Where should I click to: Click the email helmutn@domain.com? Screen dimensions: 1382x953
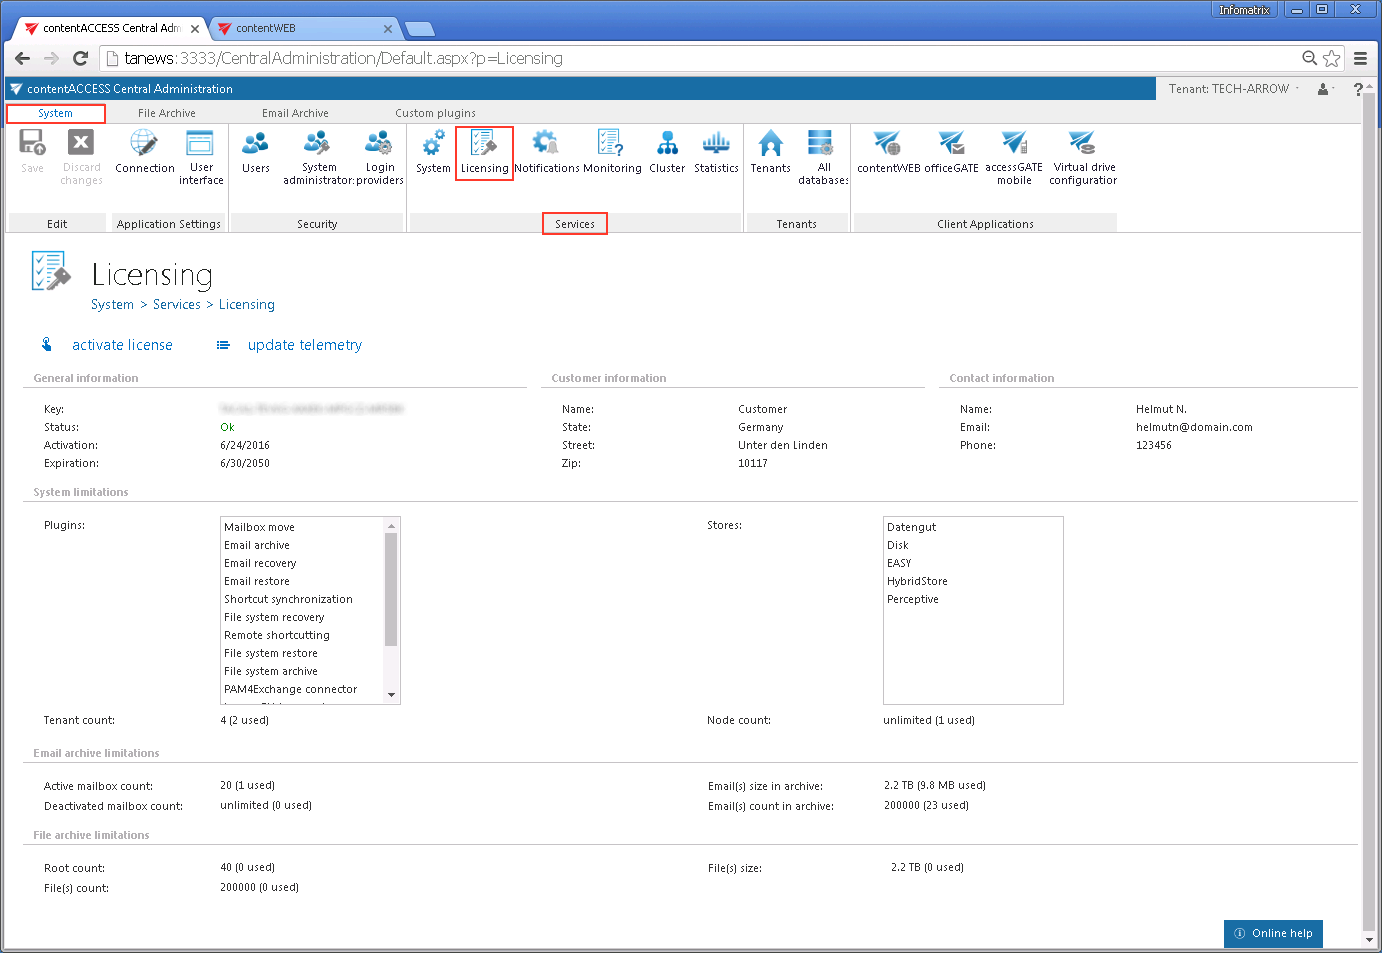coord(1194,427)
